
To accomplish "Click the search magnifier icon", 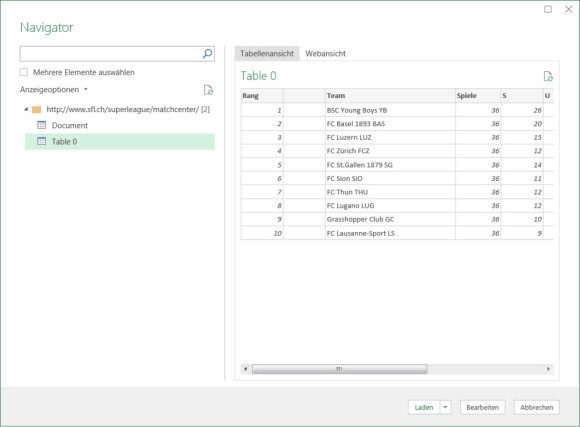I will (x=208, y=54).
